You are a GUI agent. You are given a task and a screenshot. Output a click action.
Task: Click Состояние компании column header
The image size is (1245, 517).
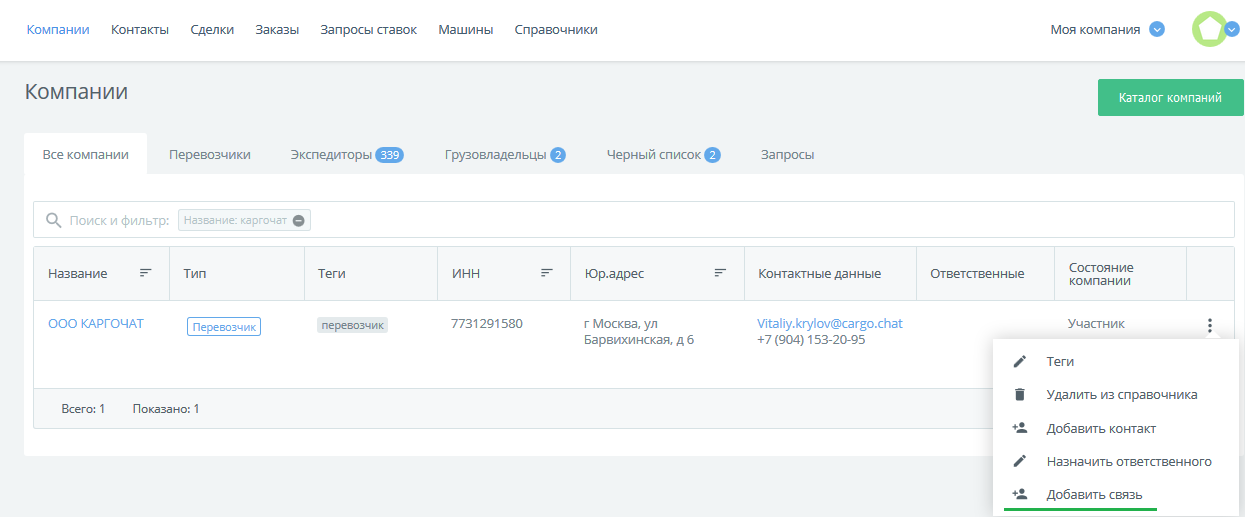(1101, 274)
